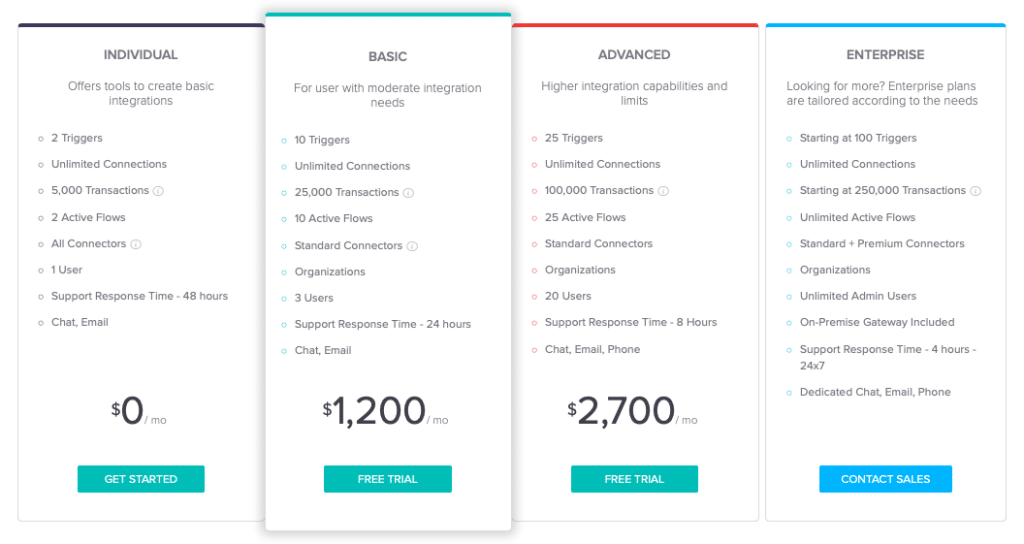Click info icon beside 5,000 Transactions
This screenshot has height=544, width=1024.
coord(159,191)
